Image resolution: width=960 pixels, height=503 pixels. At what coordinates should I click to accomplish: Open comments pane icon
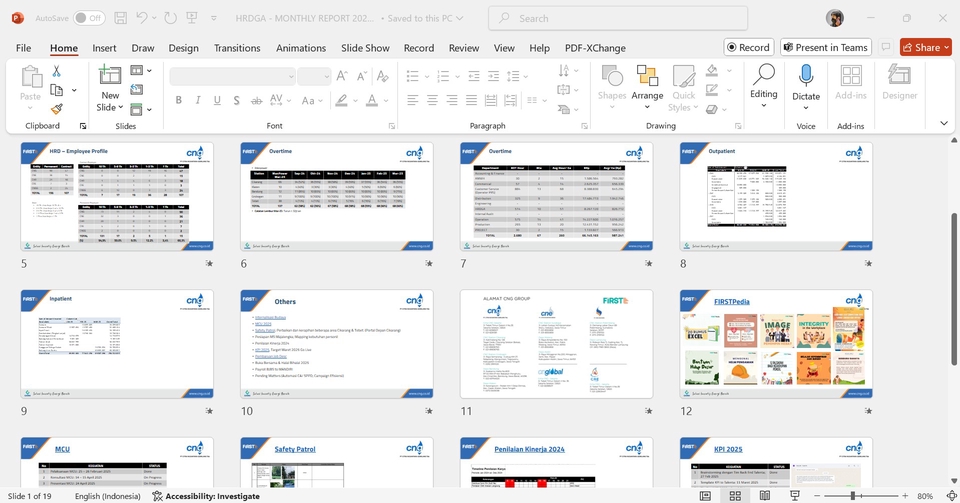(x=885, y=47)
